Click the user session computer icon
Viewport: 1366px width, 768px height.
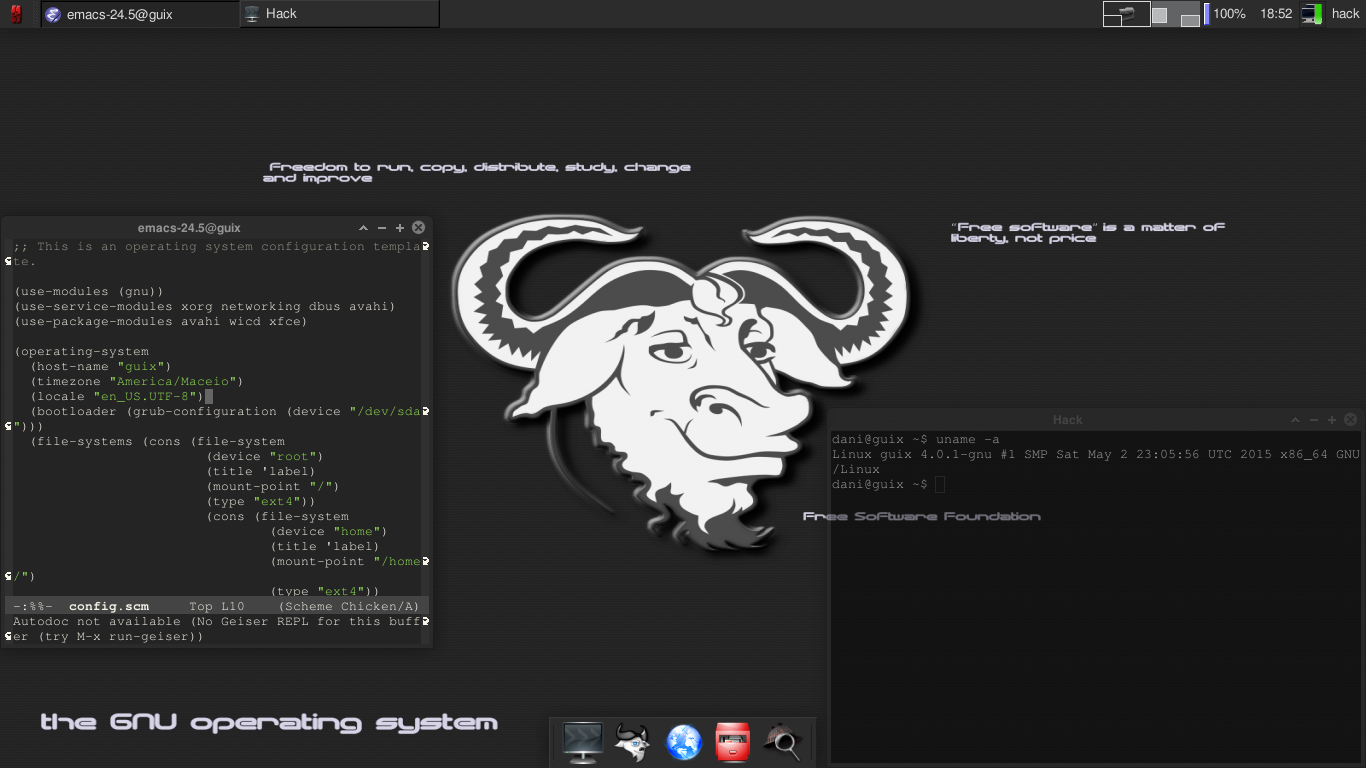point(1312,14)
